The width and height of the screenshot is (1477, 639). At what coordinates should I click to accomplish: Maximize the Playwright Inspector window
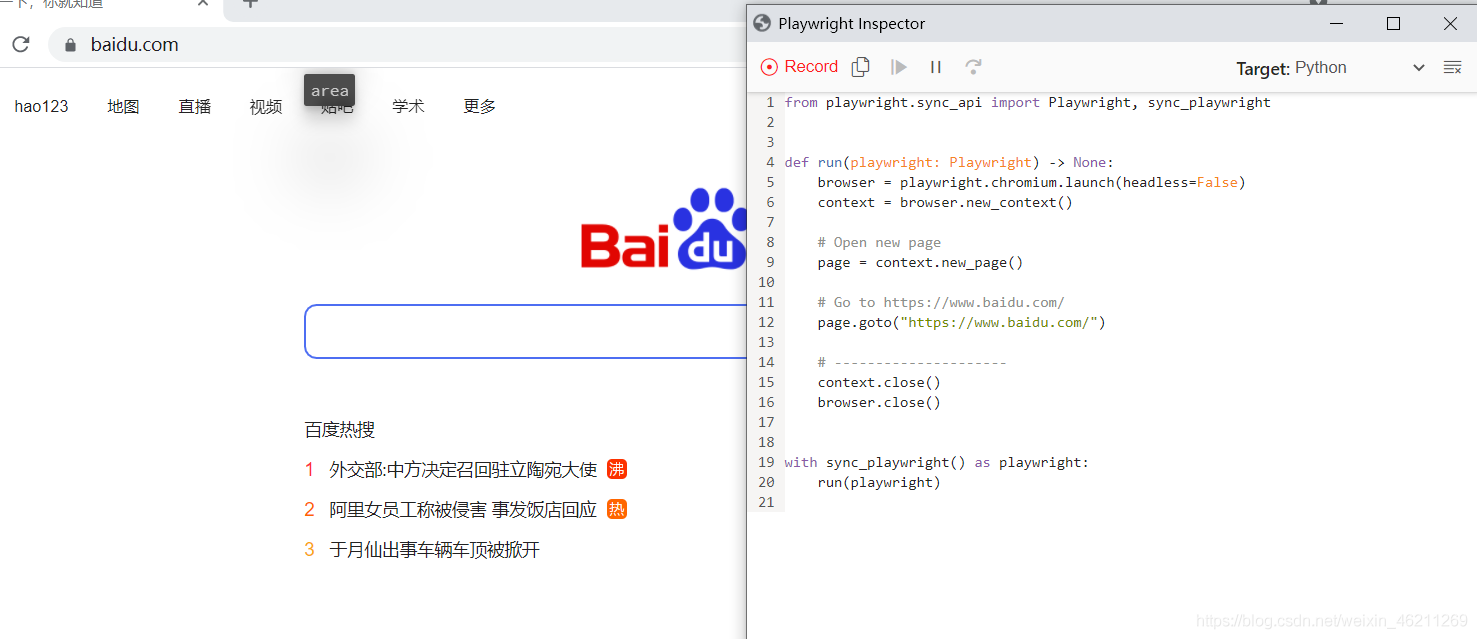pos(1393,23)
